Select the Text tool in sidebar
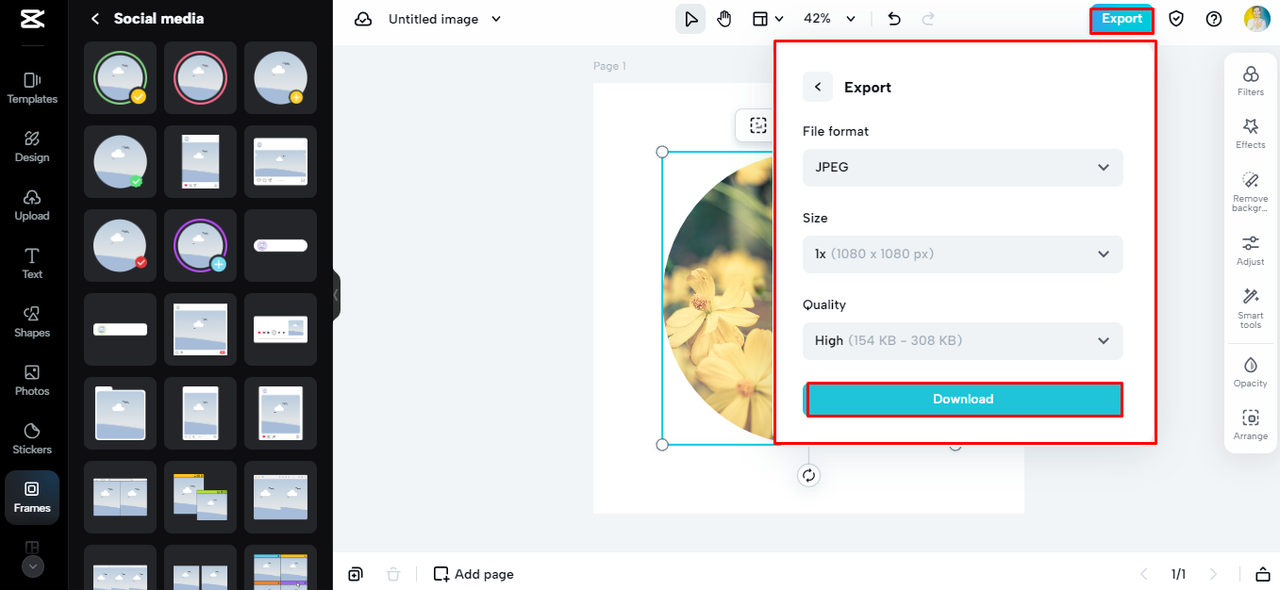The image size is (1280, 590). (32, 263)
